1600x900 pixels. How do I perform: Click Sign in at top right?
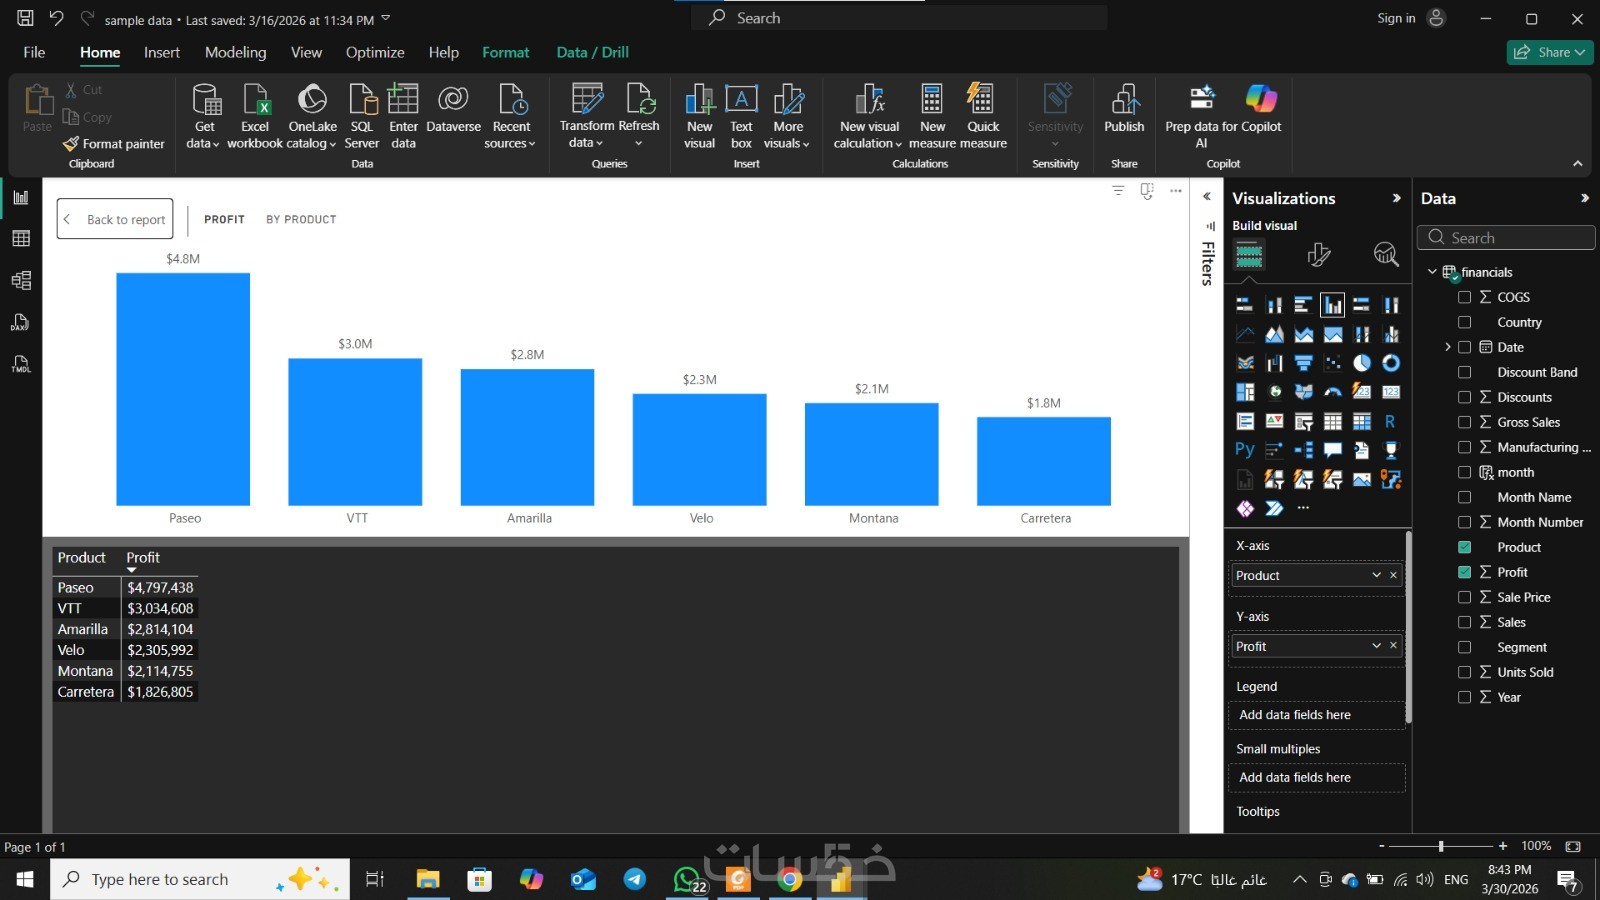click(x=1396, y=18)
